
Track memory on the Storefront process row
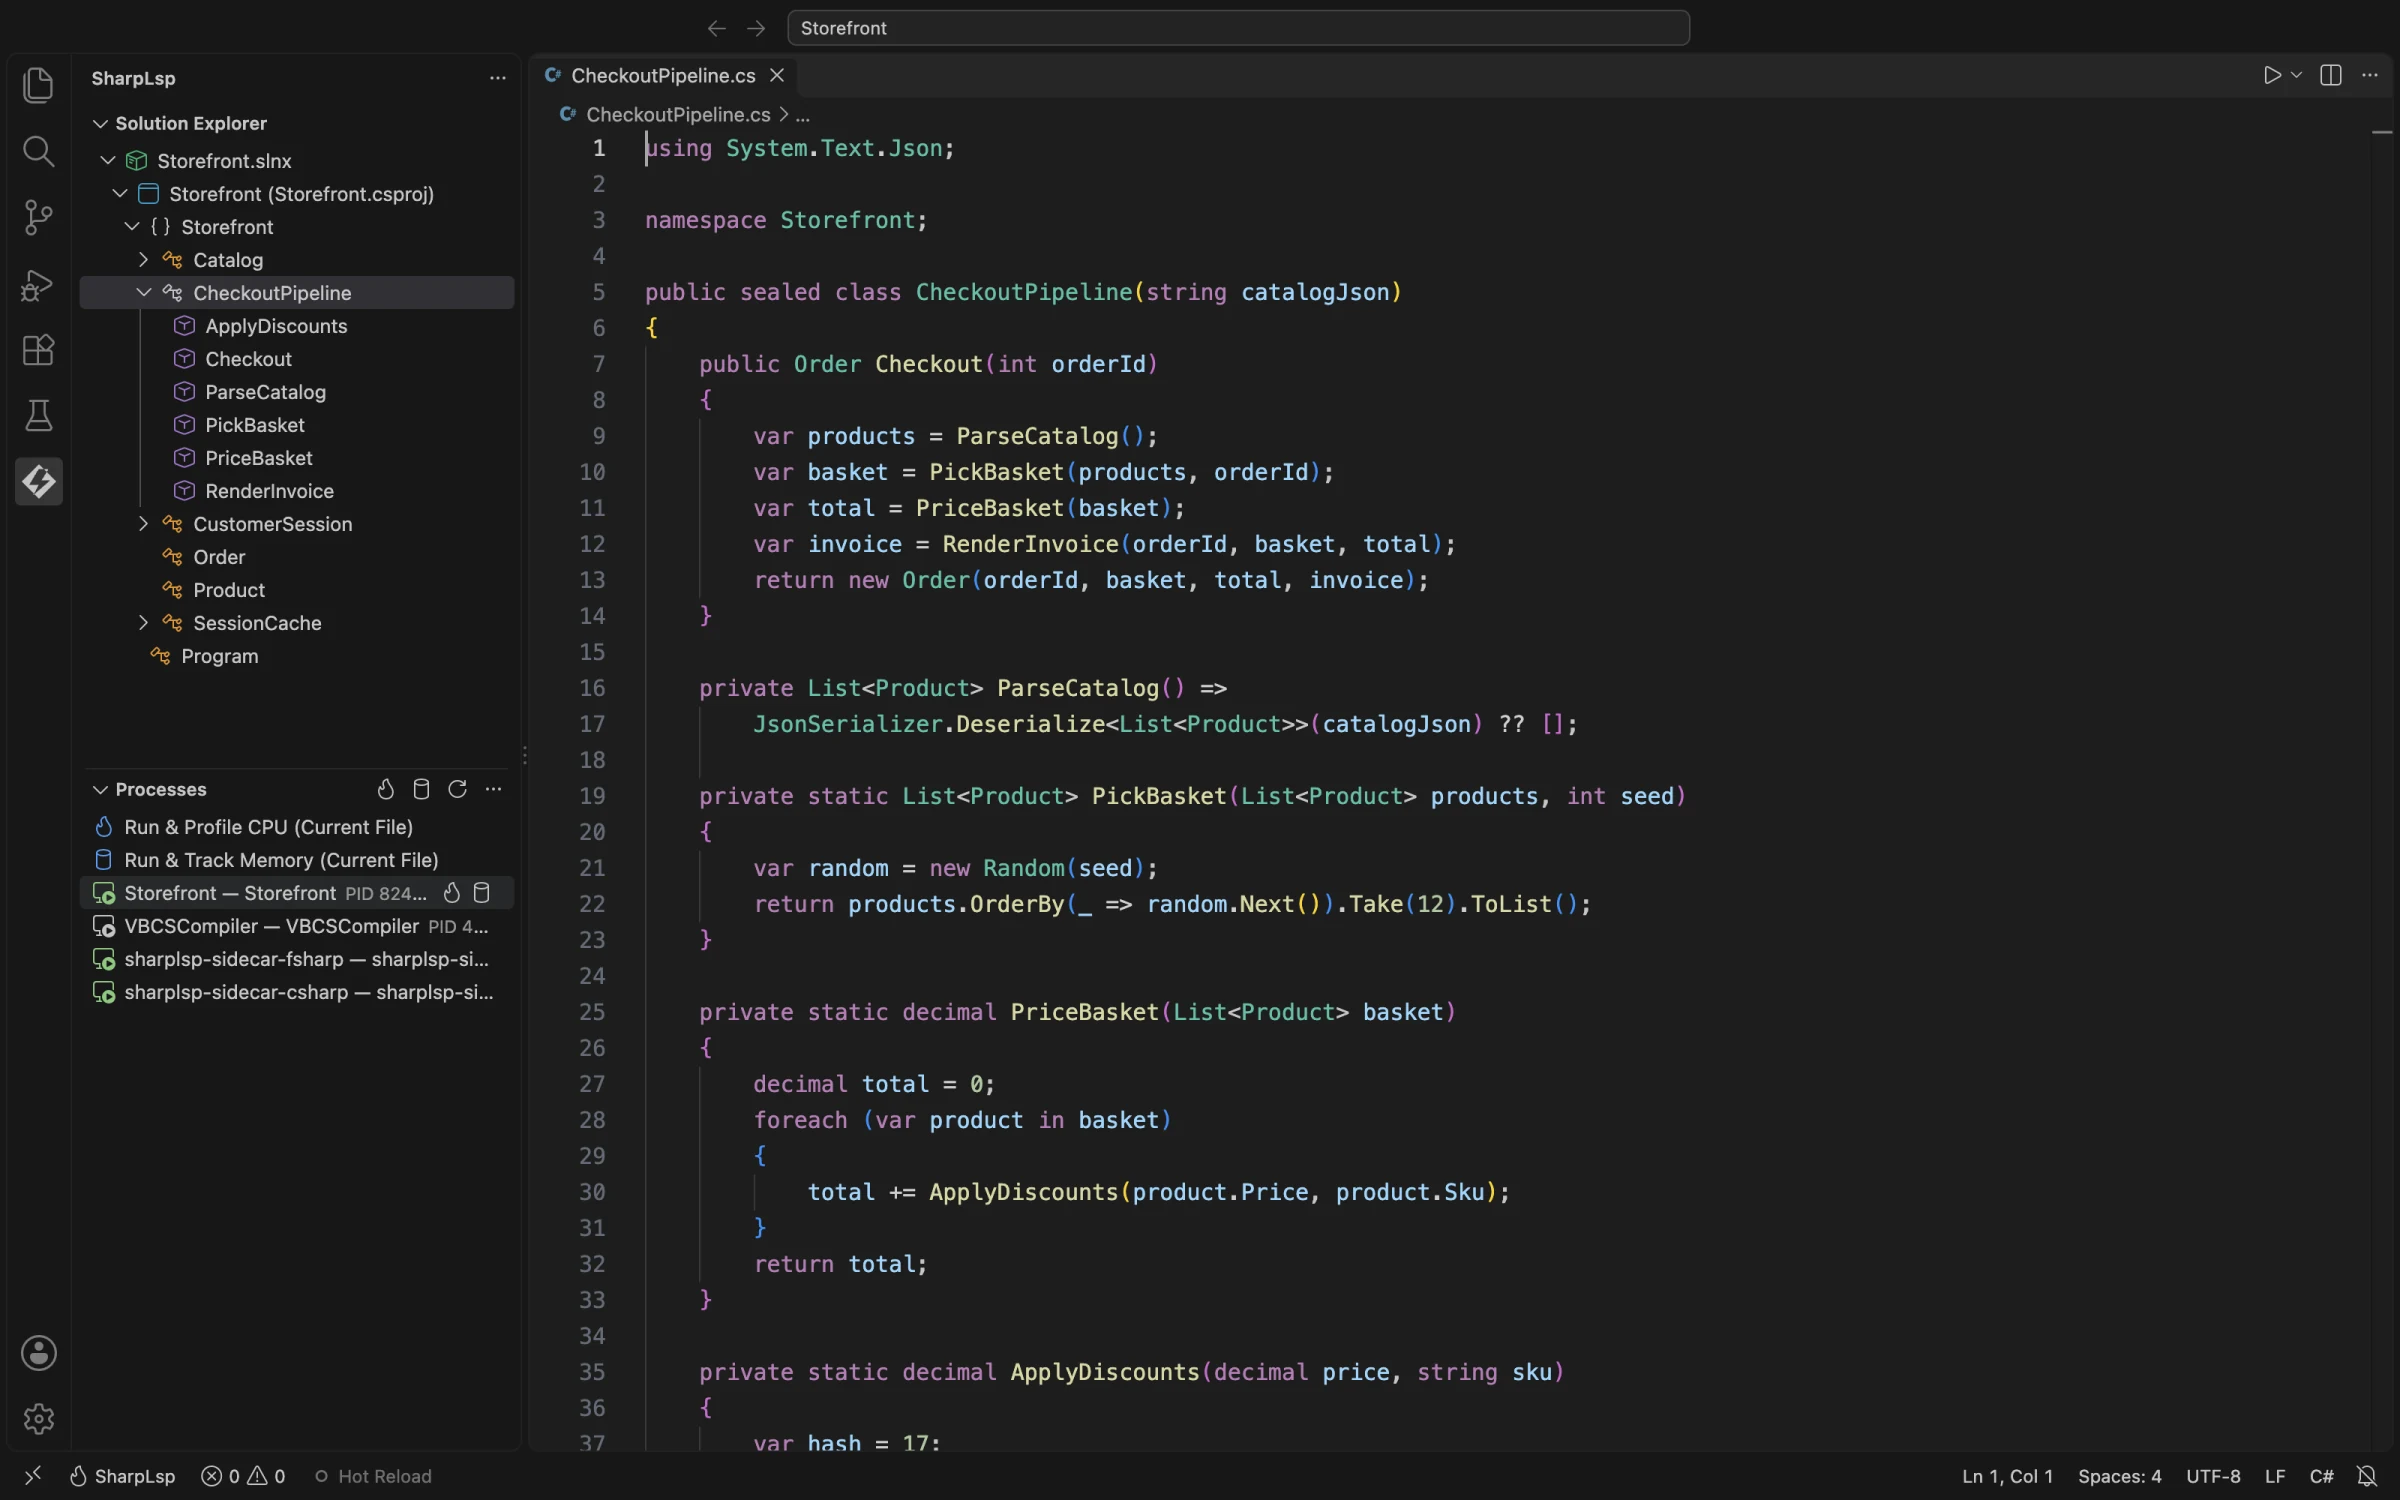482,893
